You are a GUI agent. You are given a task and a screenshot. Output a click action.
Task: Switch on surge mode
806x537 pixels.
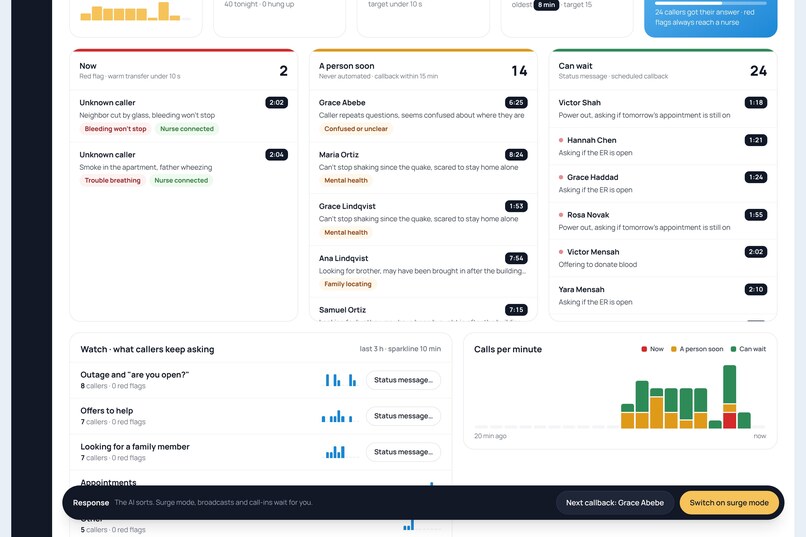point(729,503)
